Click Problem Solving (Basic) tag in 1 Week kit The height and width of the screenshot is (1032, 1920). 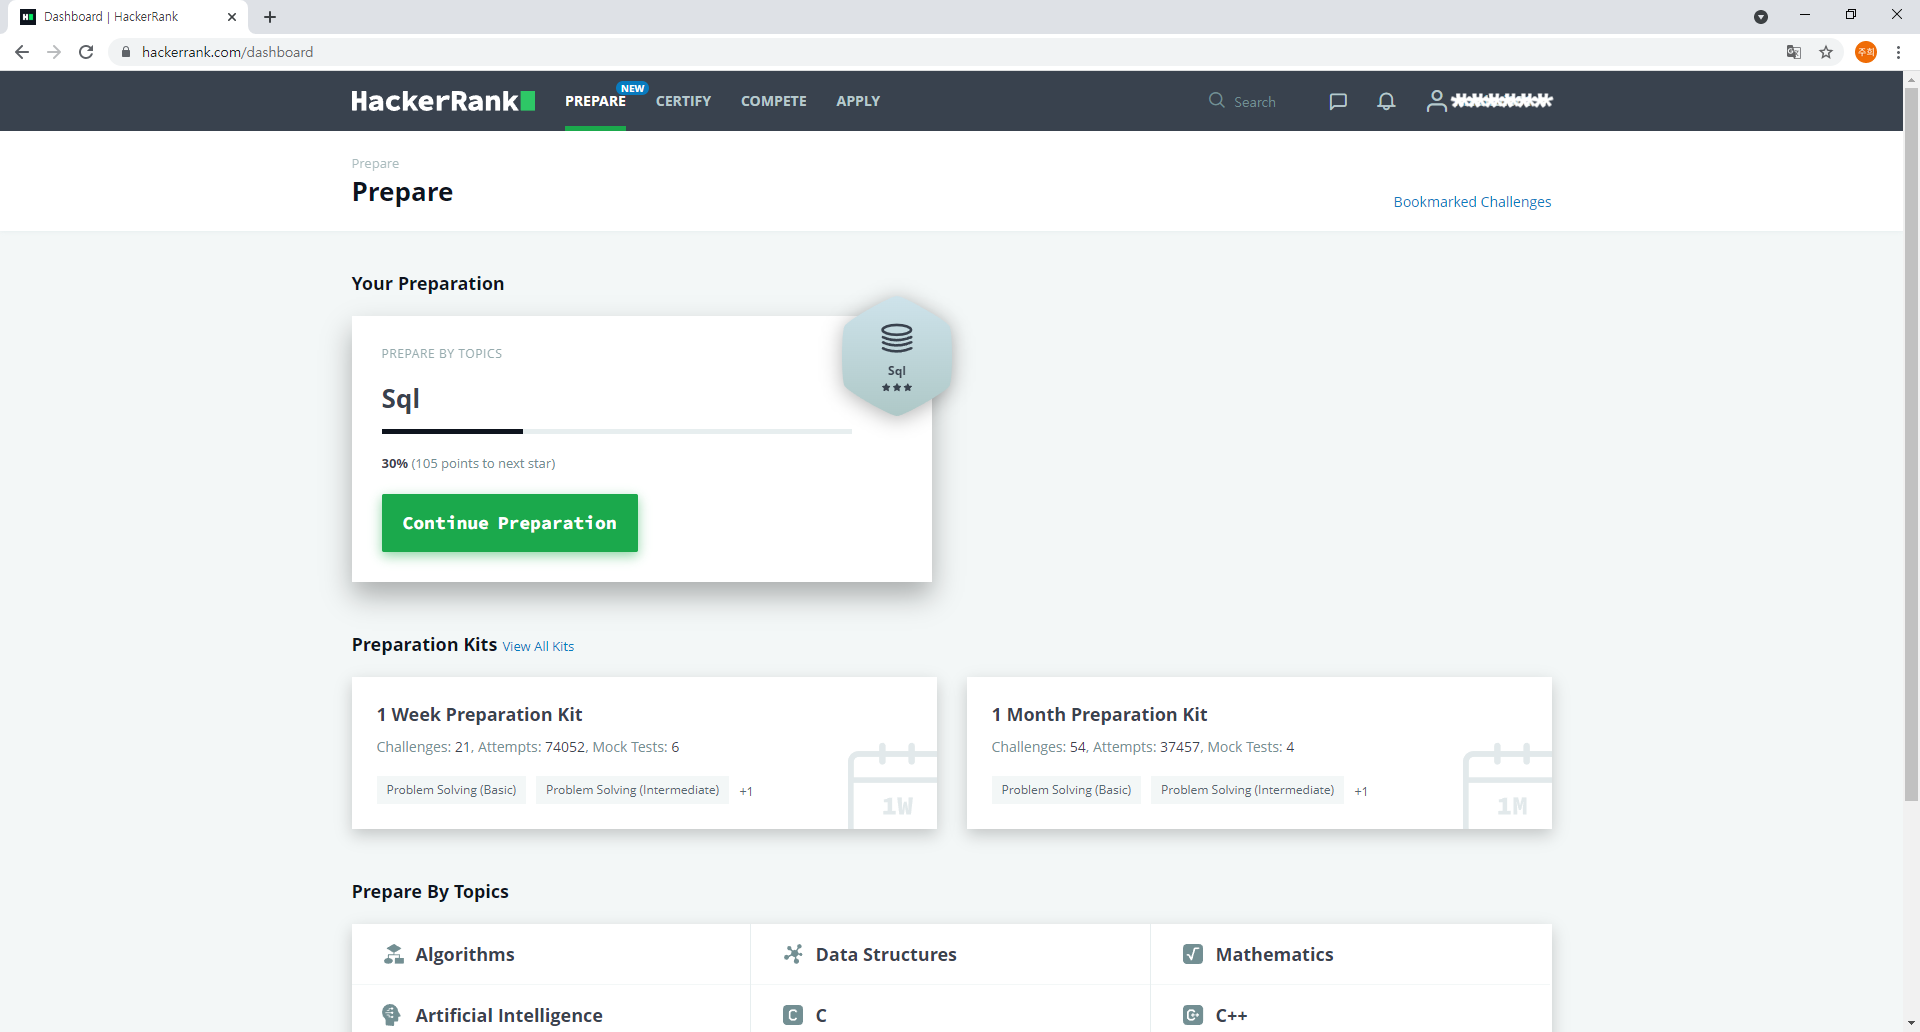pos(451,790)
